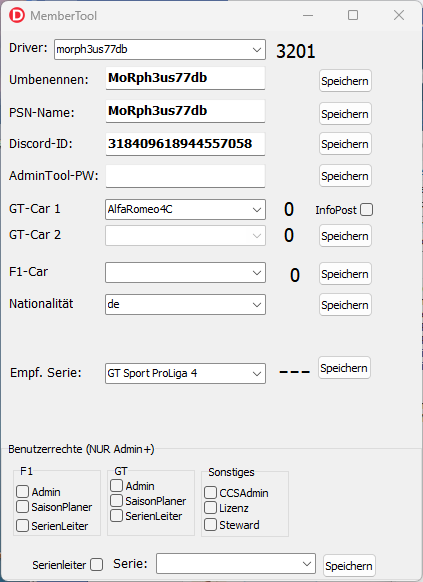Expand the GT-Car 1 AlfaRomeo4C dropdown
This screenshot has width=423, height=582.
tap(185, 209)
